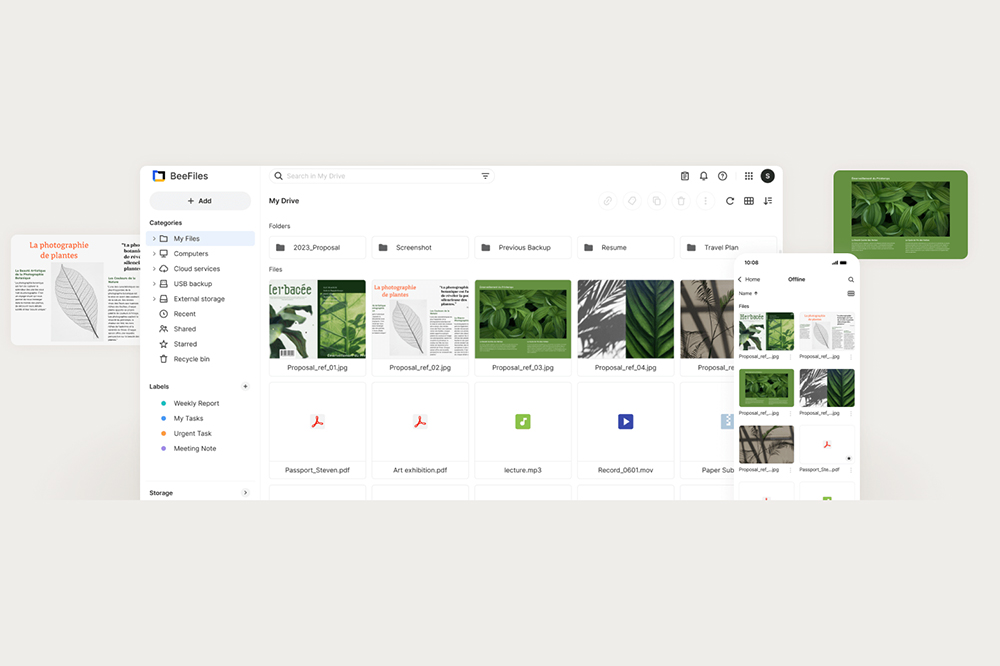Open the search filter options icon
1000x666 pixels.
485,176
